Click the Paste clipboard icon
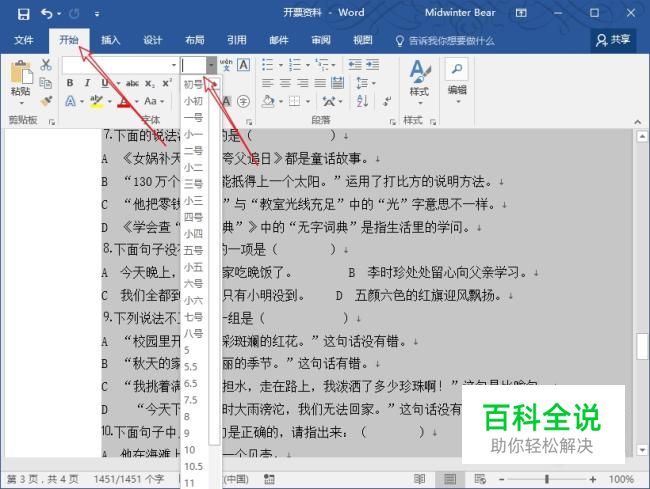 coord(21,73)
